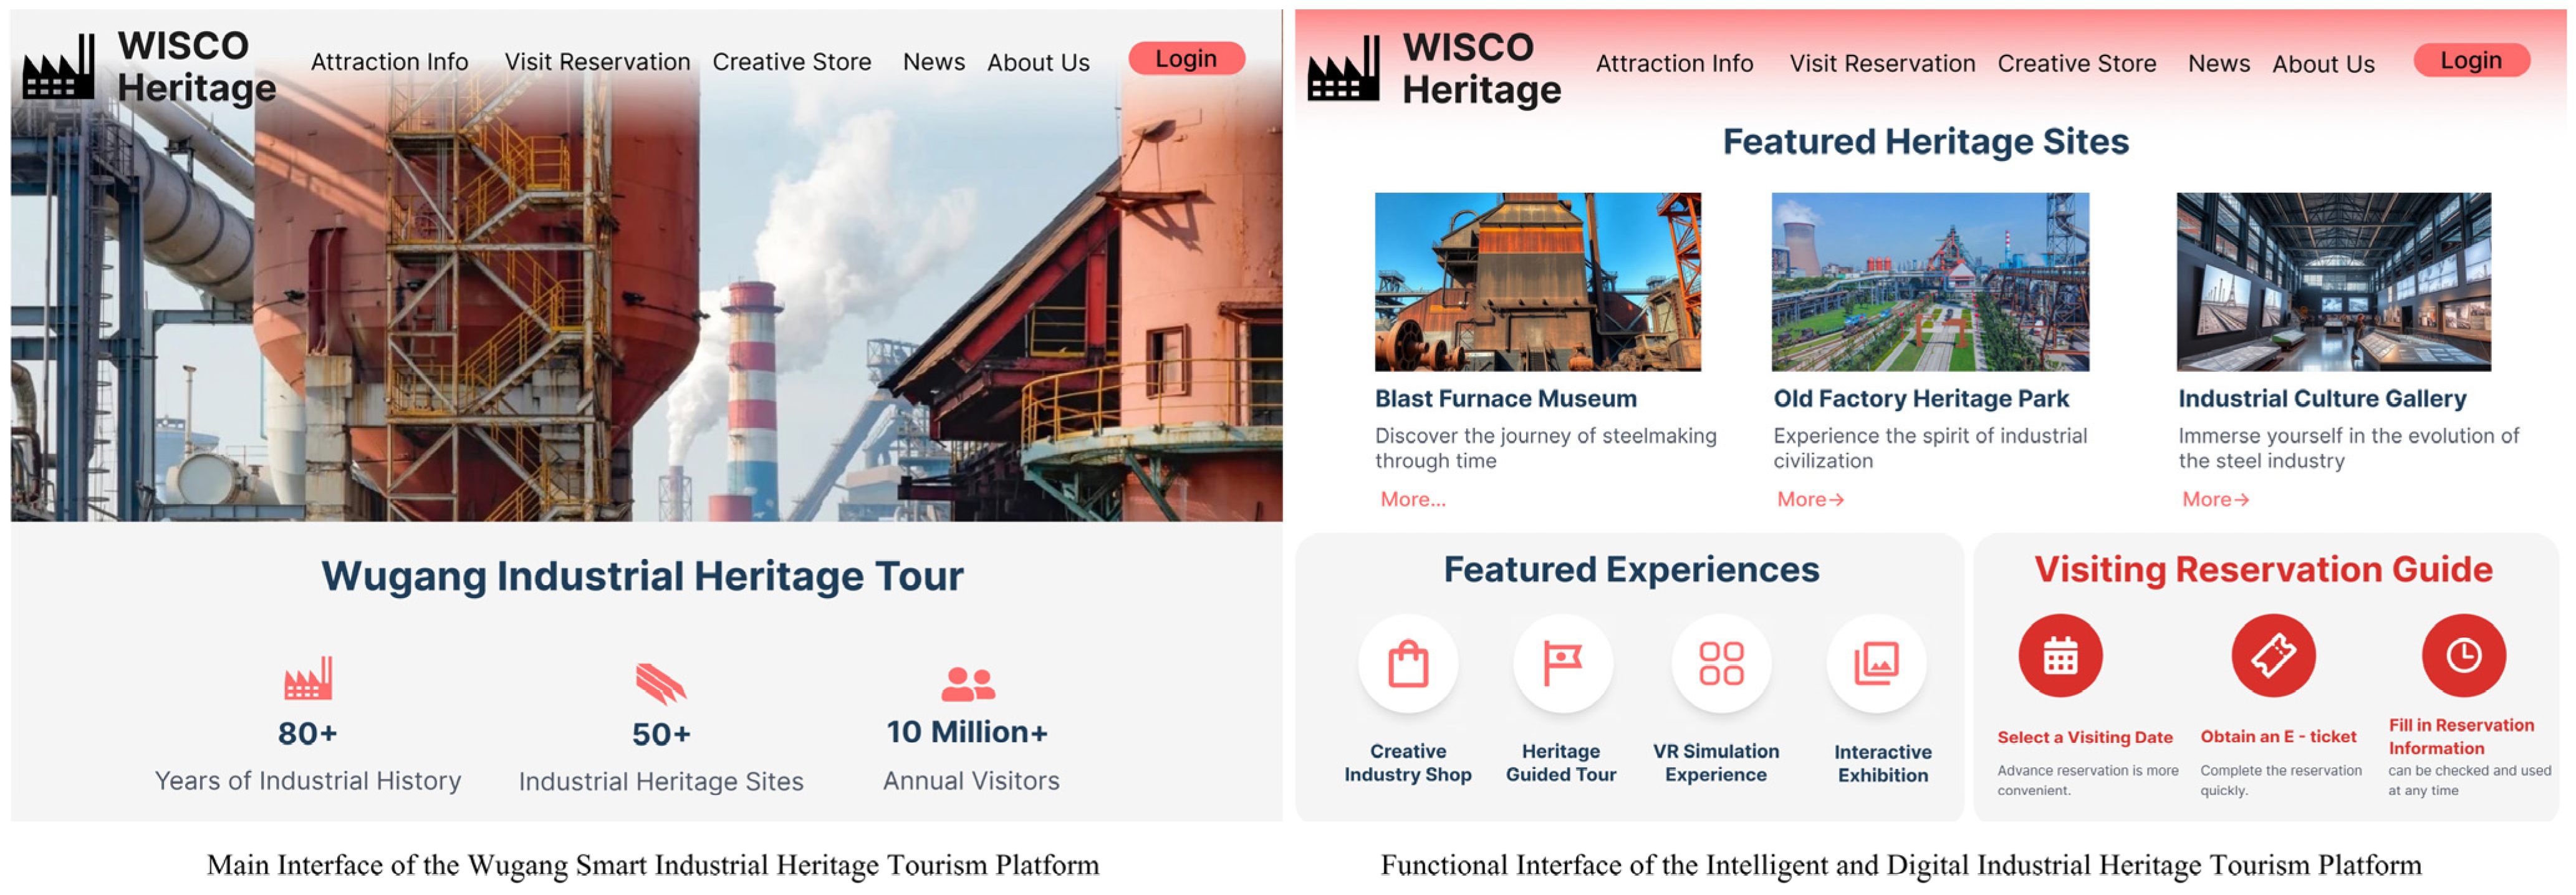Open Attraction Info in the left navigation bar
Screen dimensions: 2576x895
389,62
